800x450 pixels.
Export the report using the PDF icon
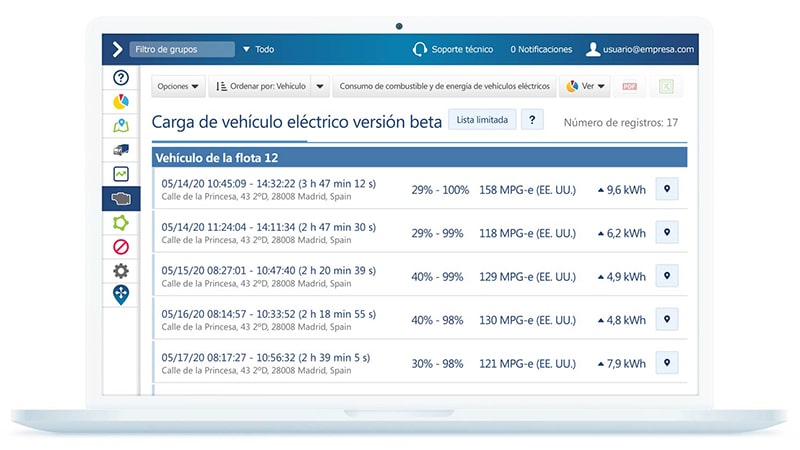[x=630, y=87]
